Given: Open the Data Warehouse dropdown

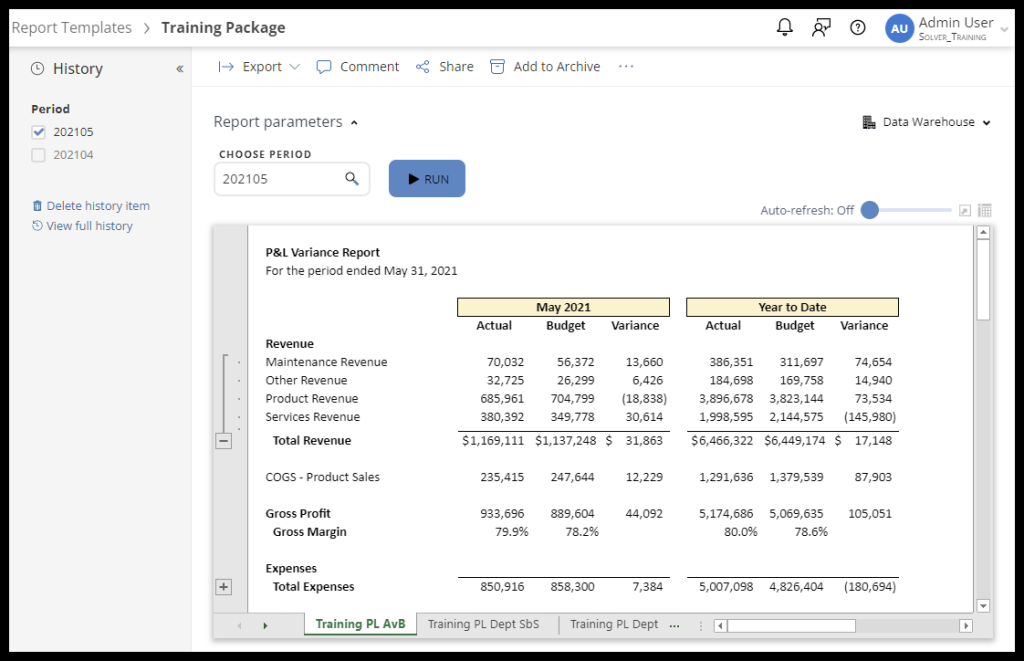Looking at the screenshot, I should (x=926, y=122).
